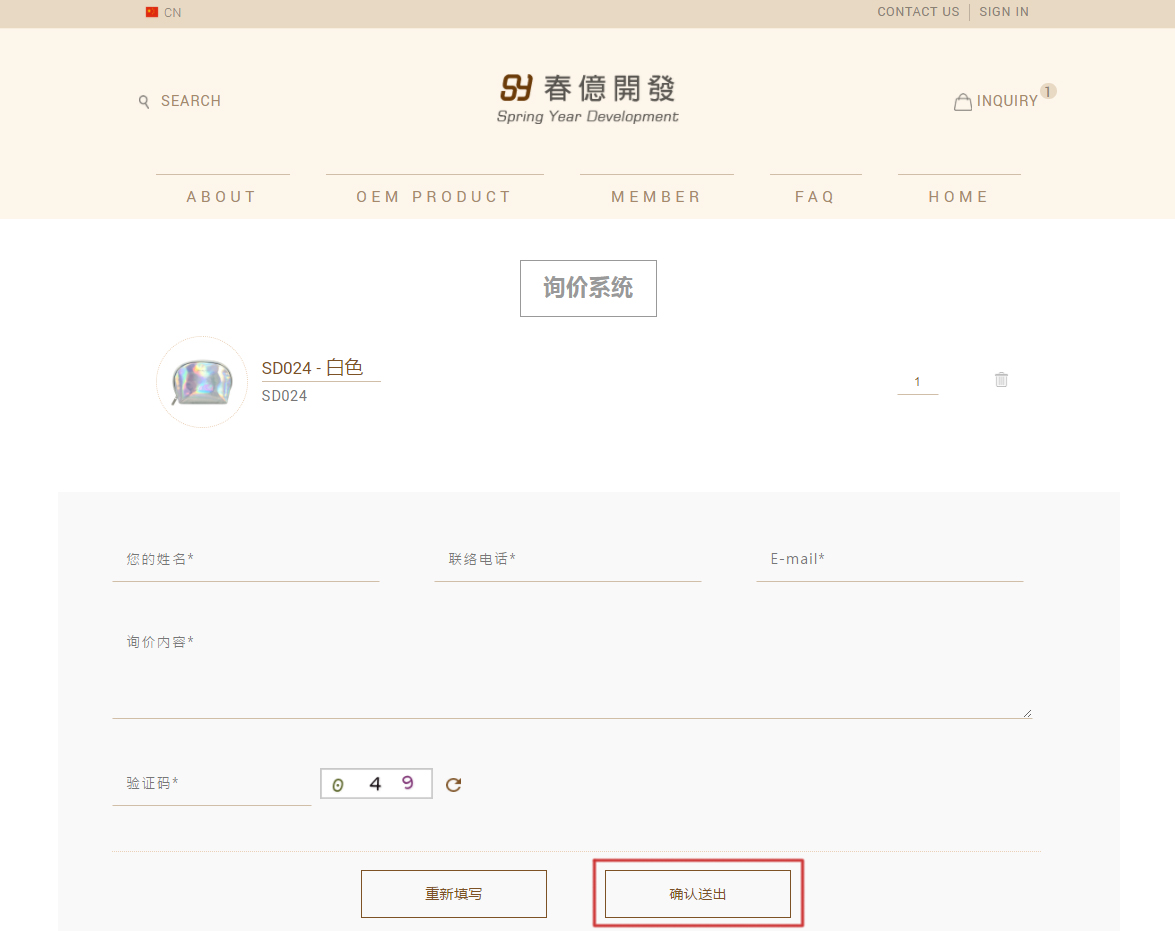
Task: Delete SD024 item with trash icon
Action: 1001,379
